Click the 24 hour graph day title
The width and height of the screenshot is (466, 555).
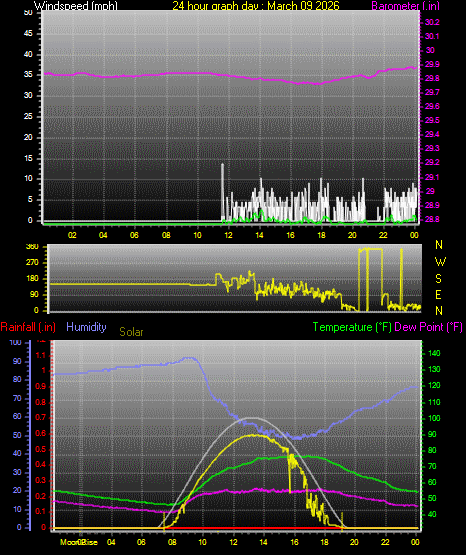click(x=256, y=5)
